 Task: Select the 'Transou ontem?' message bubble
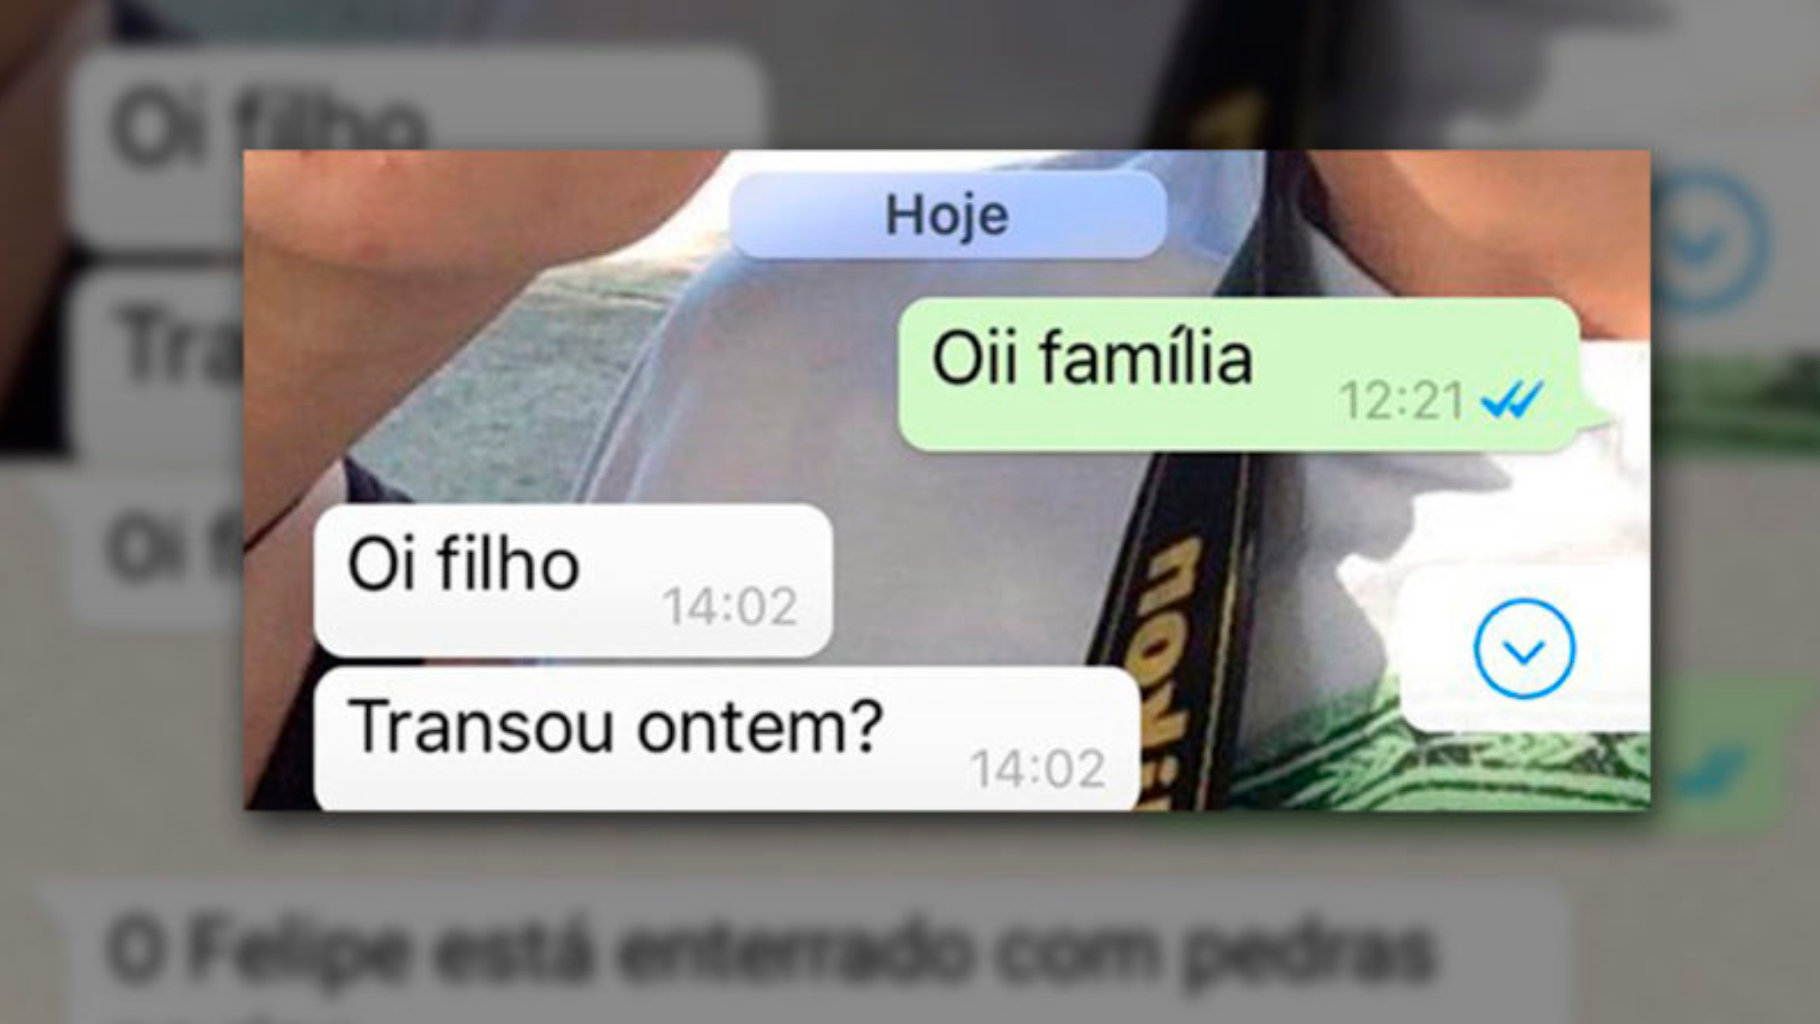(727, 739)
